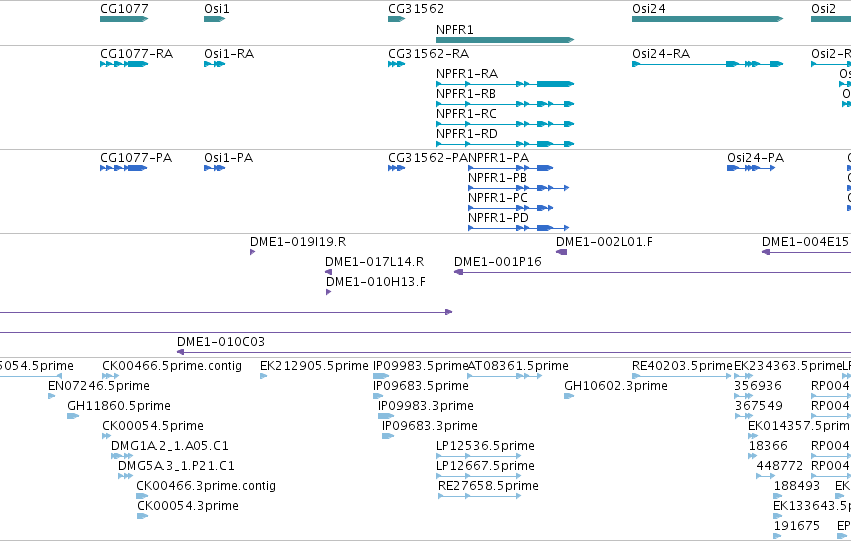851x541 pixels.
Task: Select the LP12667.5prime EST label
Action: click(485, 467)
